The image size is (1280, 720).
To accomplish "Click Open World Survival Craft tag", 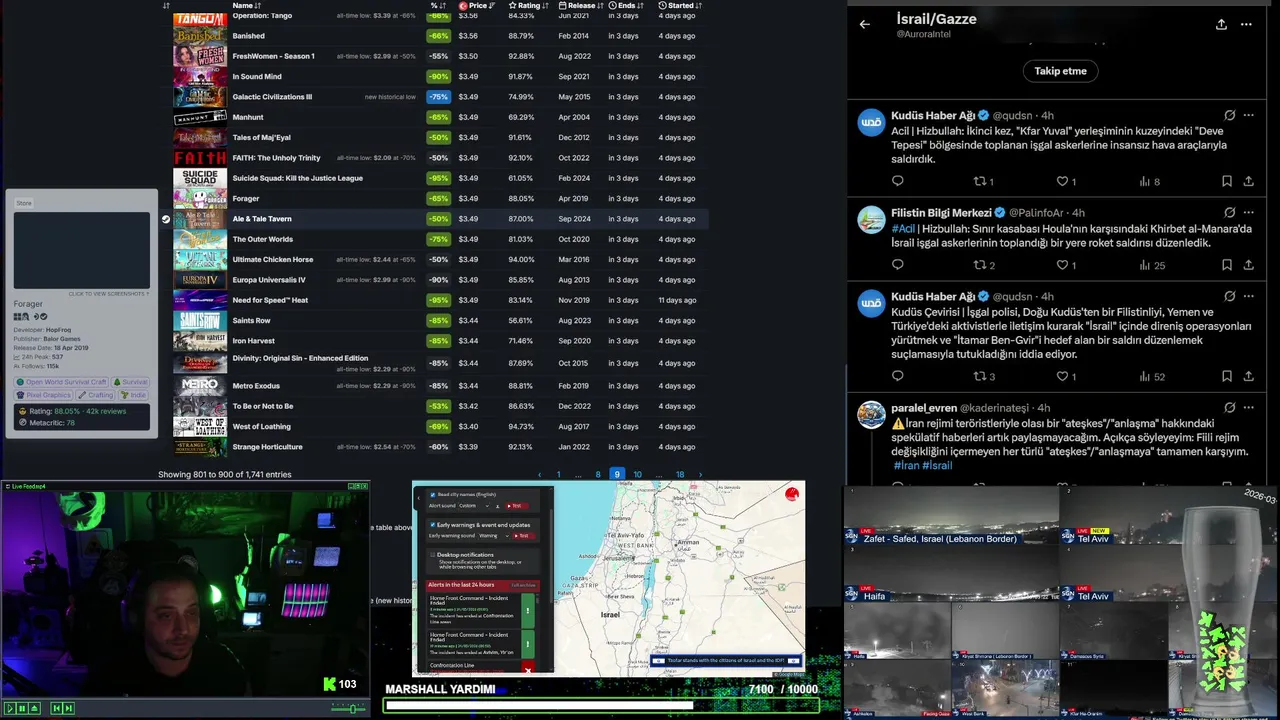I will (x=61, y=382).
